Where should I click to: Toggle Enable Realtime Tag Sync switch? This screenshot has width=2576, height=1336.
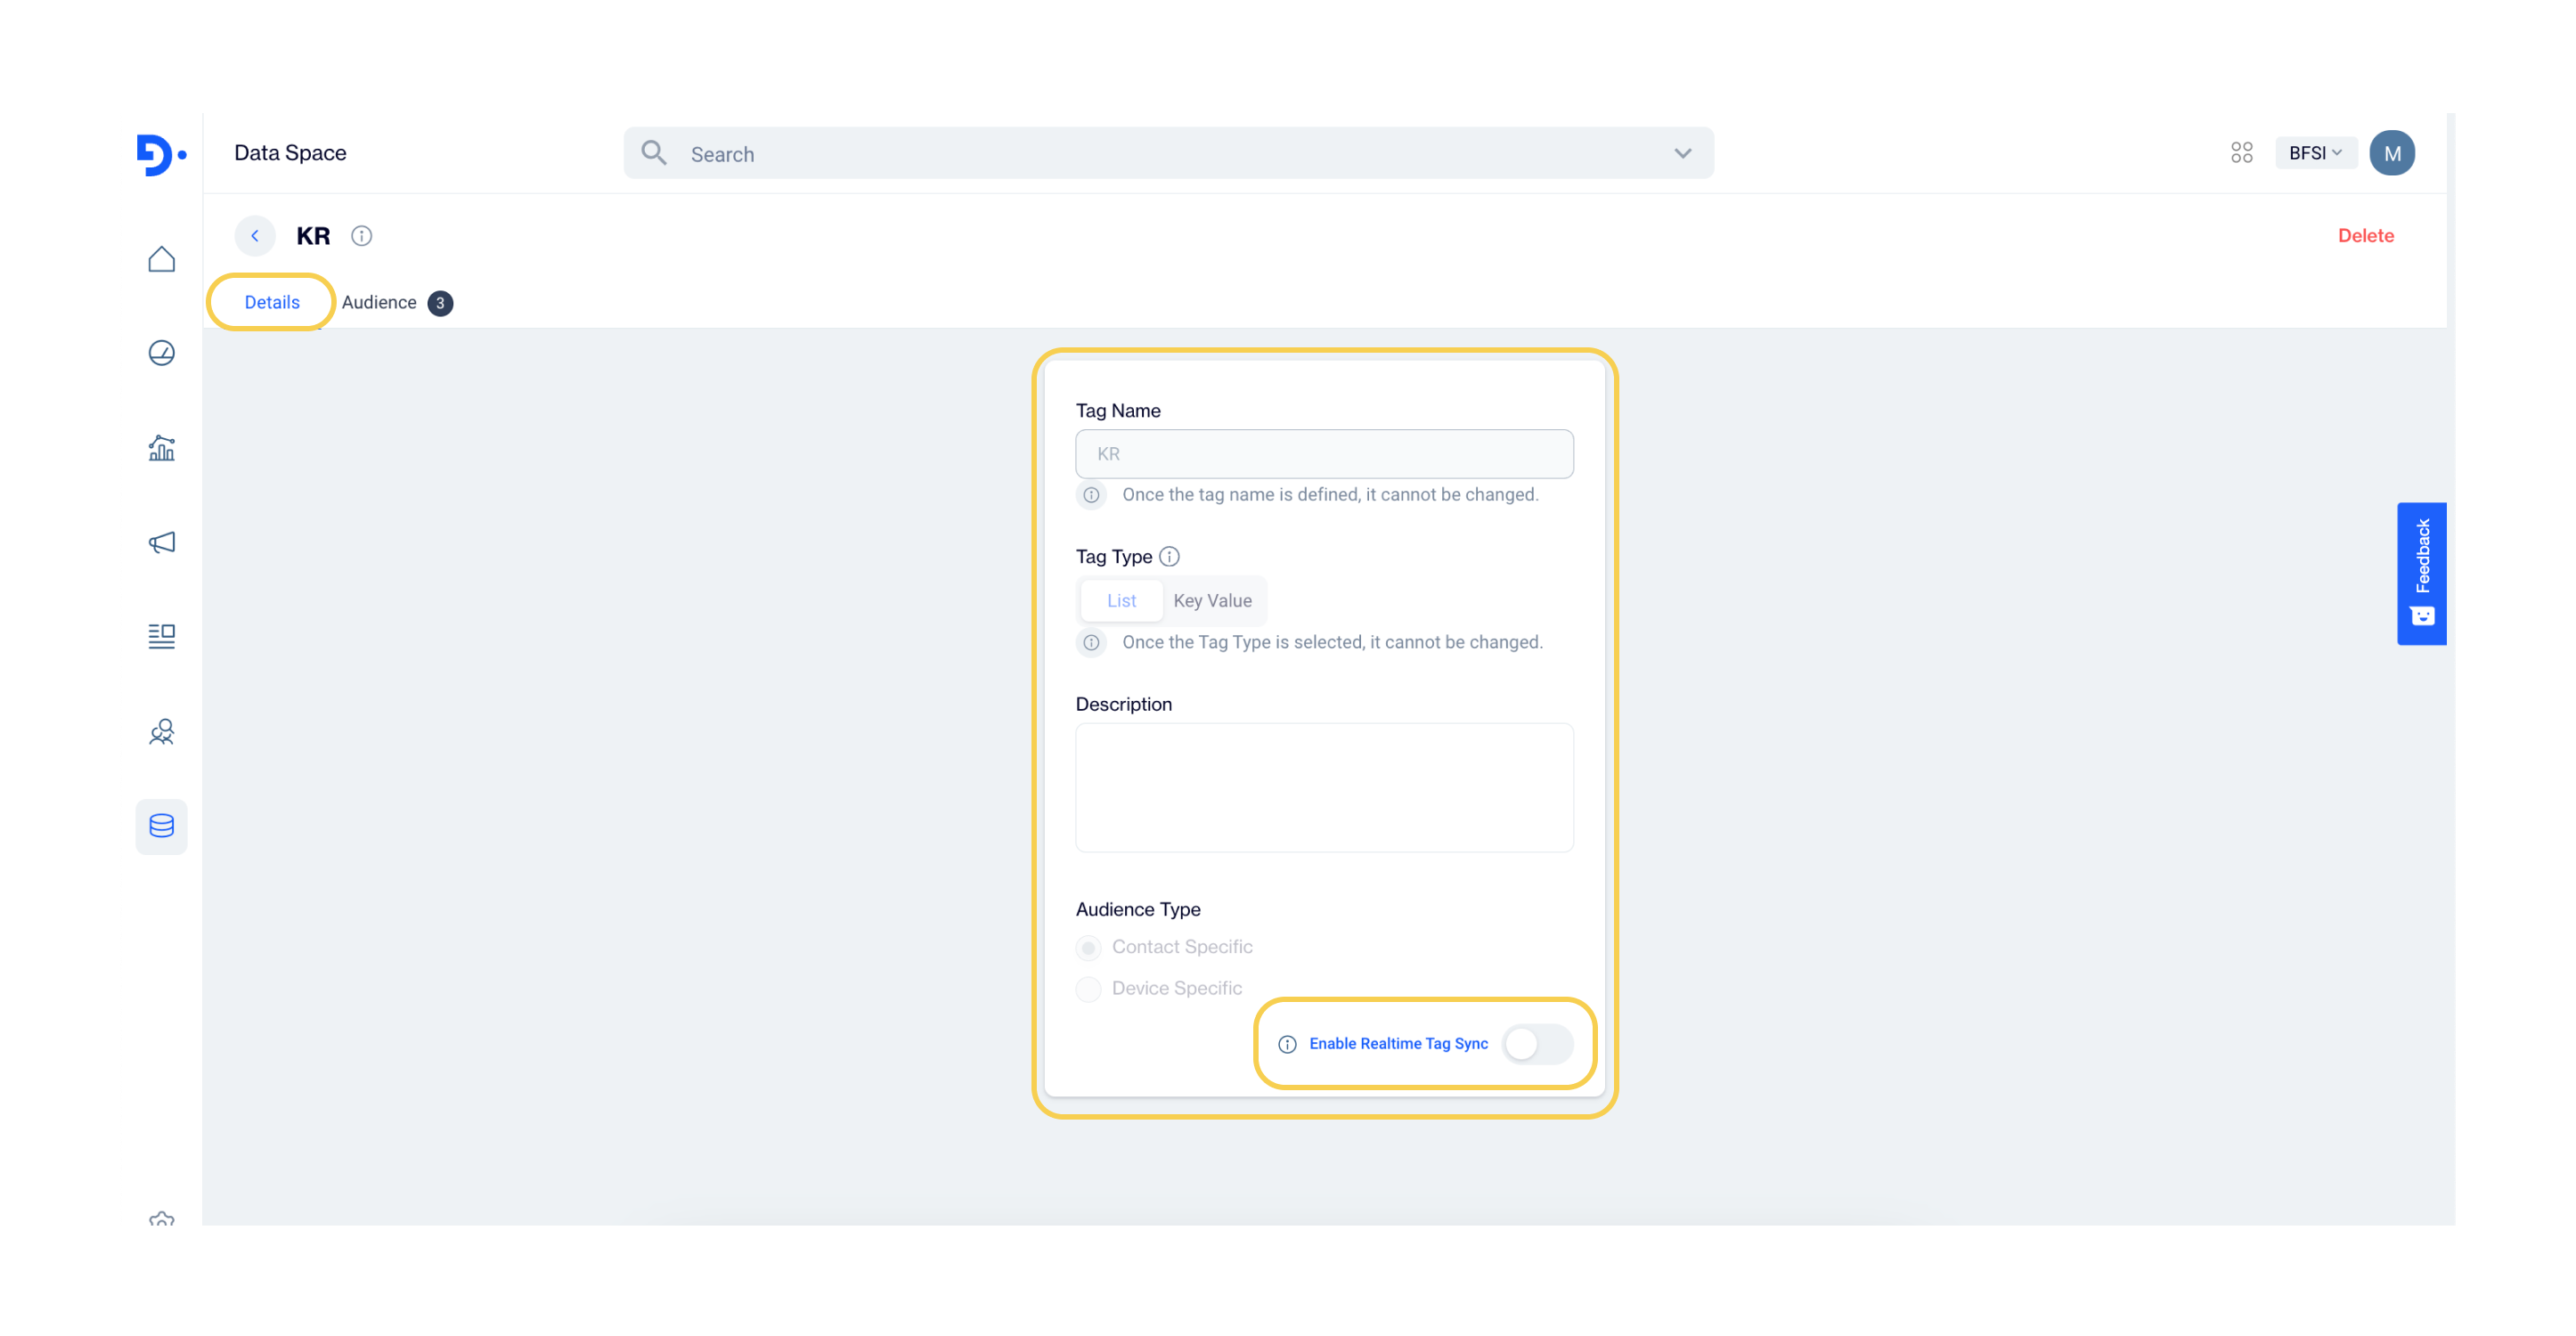(1537, 1044)
